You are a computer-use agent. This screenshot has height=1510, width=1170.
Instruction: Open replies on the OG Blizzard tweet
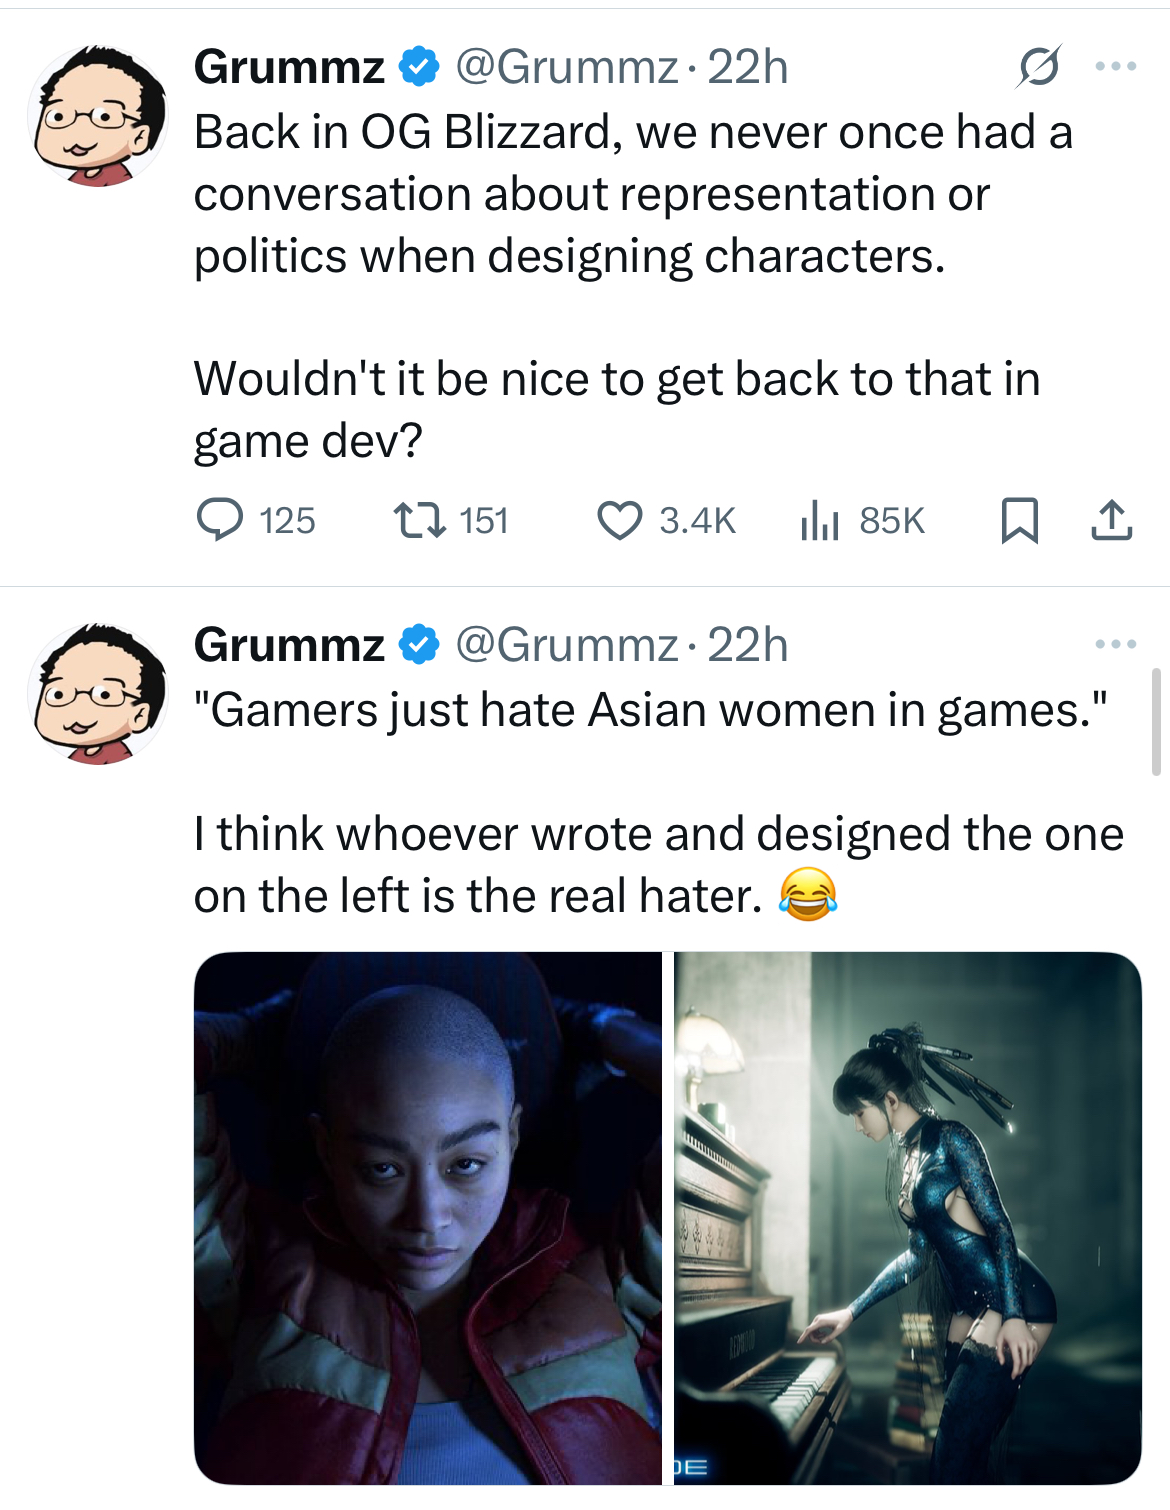tap(256, 521)
